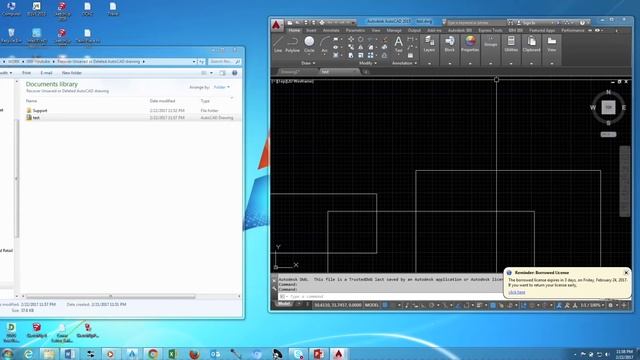Open Google Chrome from the taskbar
This screenshot has height=360, width=640.
153,354
